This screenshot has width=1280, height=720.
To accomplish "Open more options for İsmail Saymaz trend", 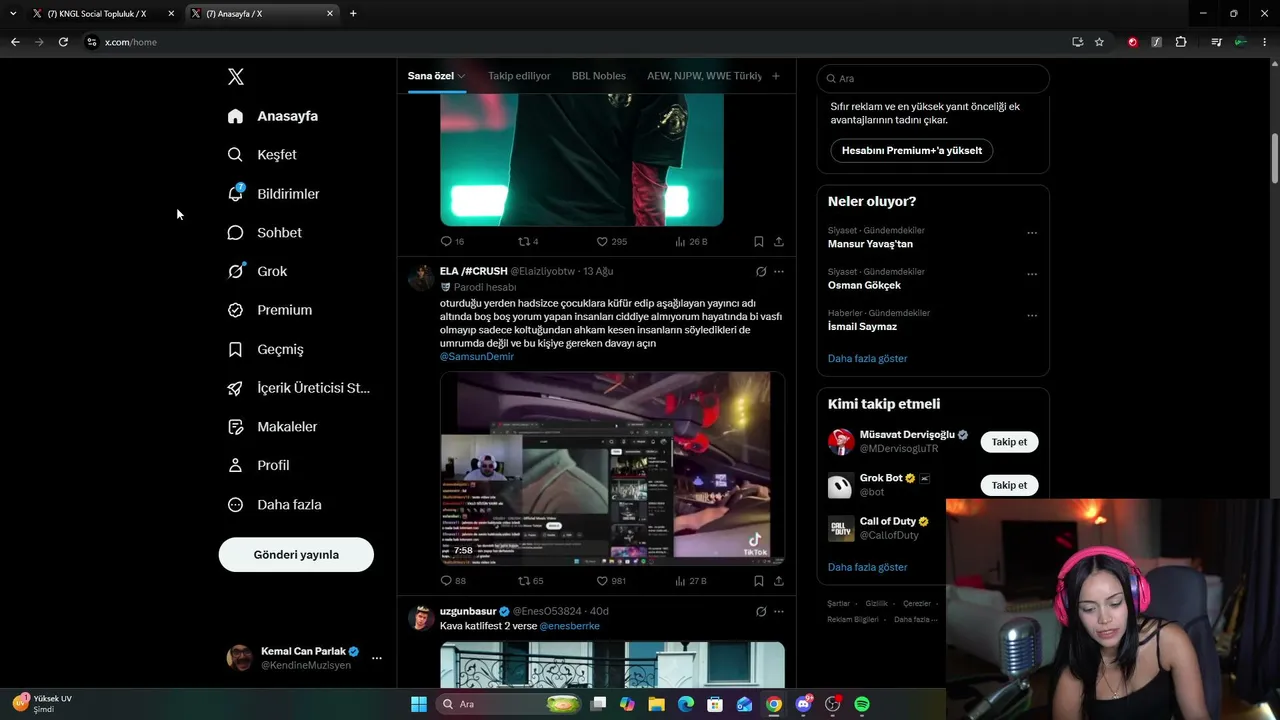I will coord(1032,315).
